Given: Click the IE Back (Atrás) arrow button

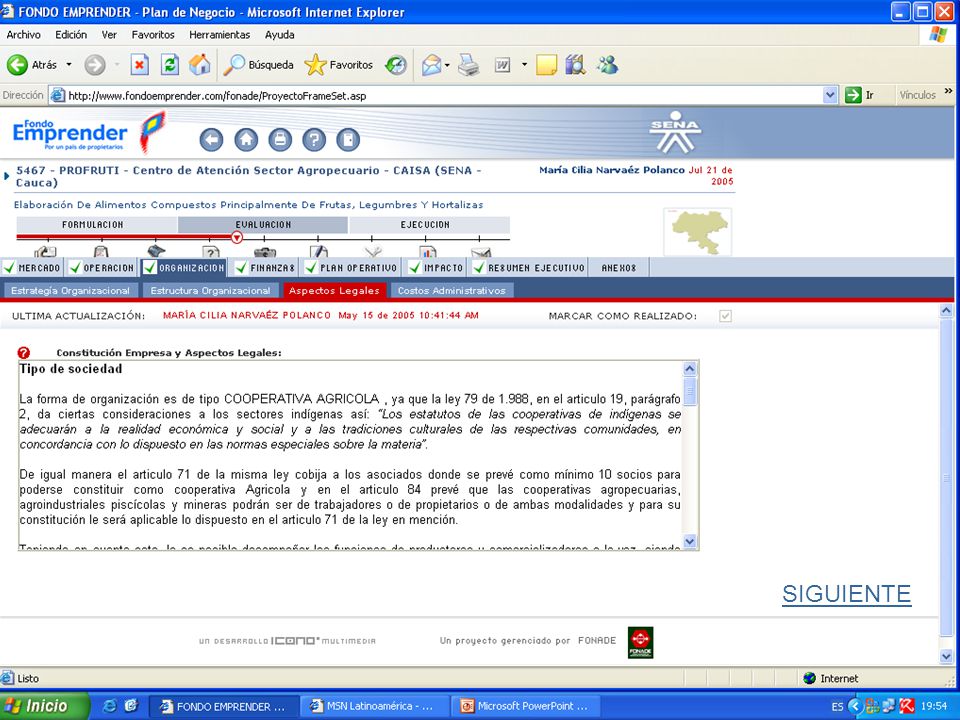Looking at the screenshot, I should pos(18,64).
